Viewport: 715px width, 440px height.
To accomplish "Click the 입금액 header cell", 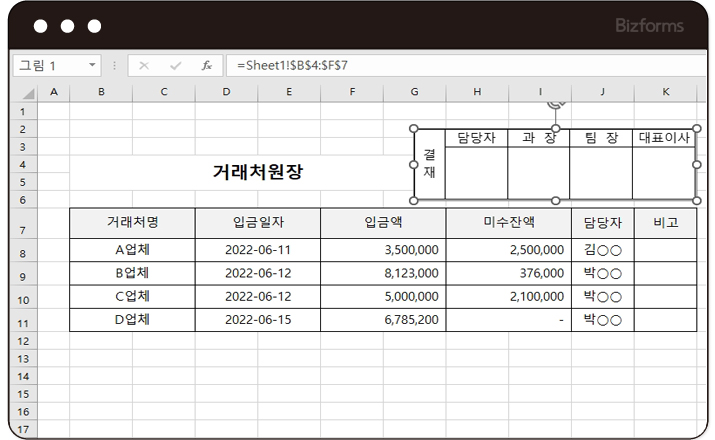I will click(383, 223).
